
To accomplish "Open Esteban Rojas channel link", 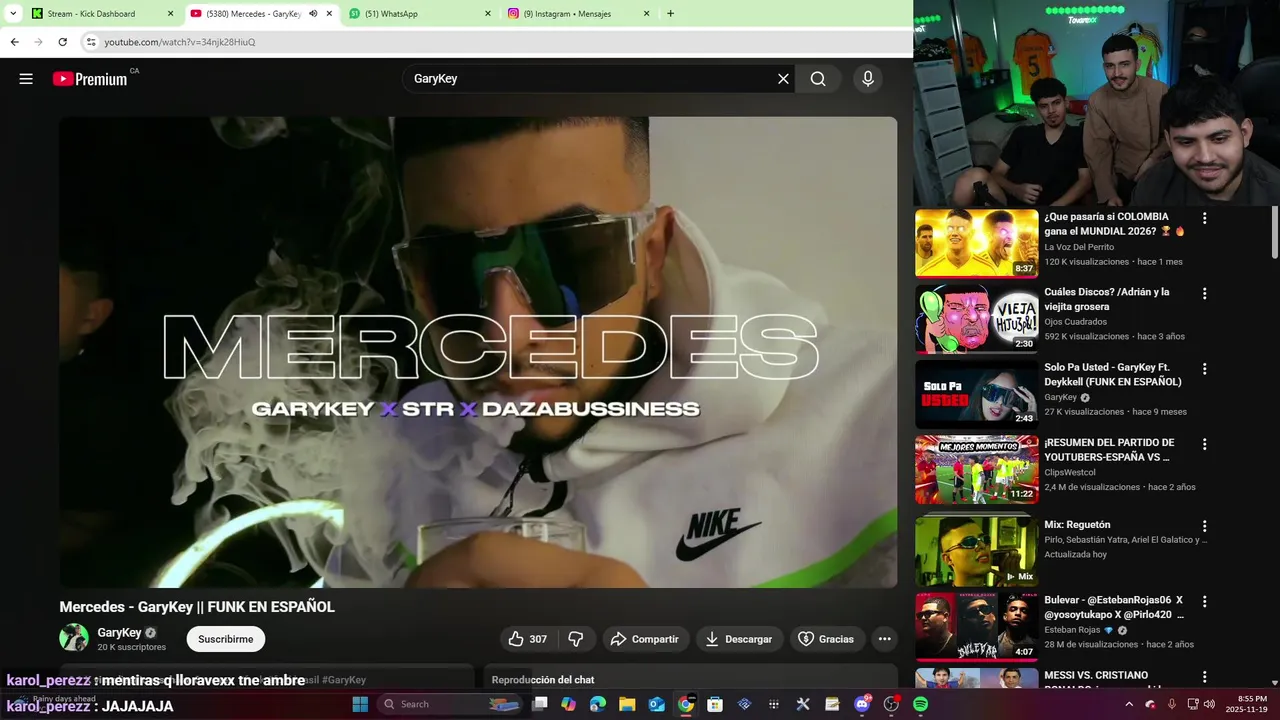I will 1072,630.
